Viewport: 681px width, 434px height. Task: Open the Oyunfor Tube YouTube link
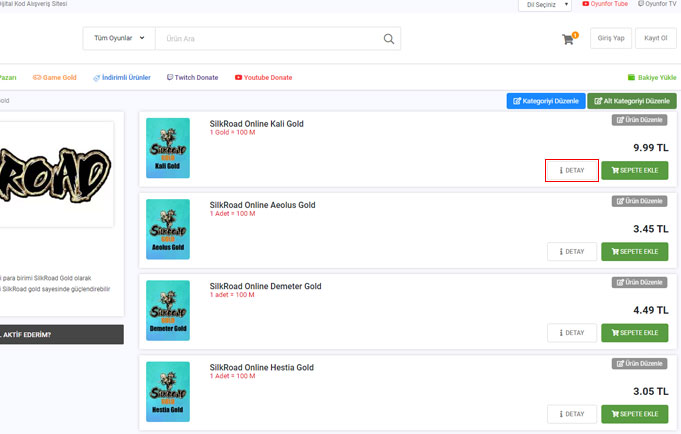pyautogui.click(x=607, y=5)
